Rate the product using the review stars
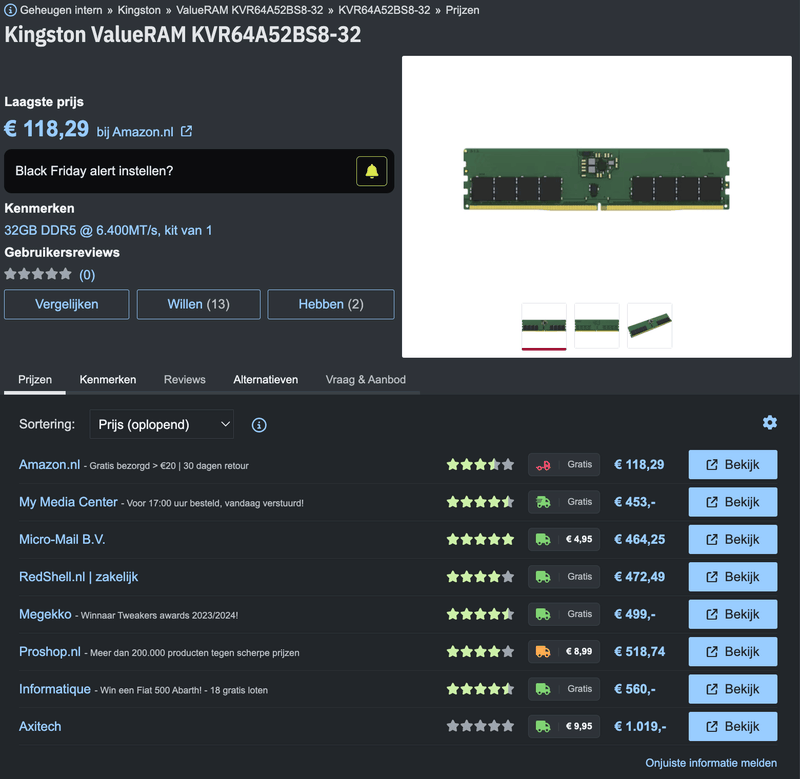The height and width of the screenshot is (779, 800). (34, 274)
